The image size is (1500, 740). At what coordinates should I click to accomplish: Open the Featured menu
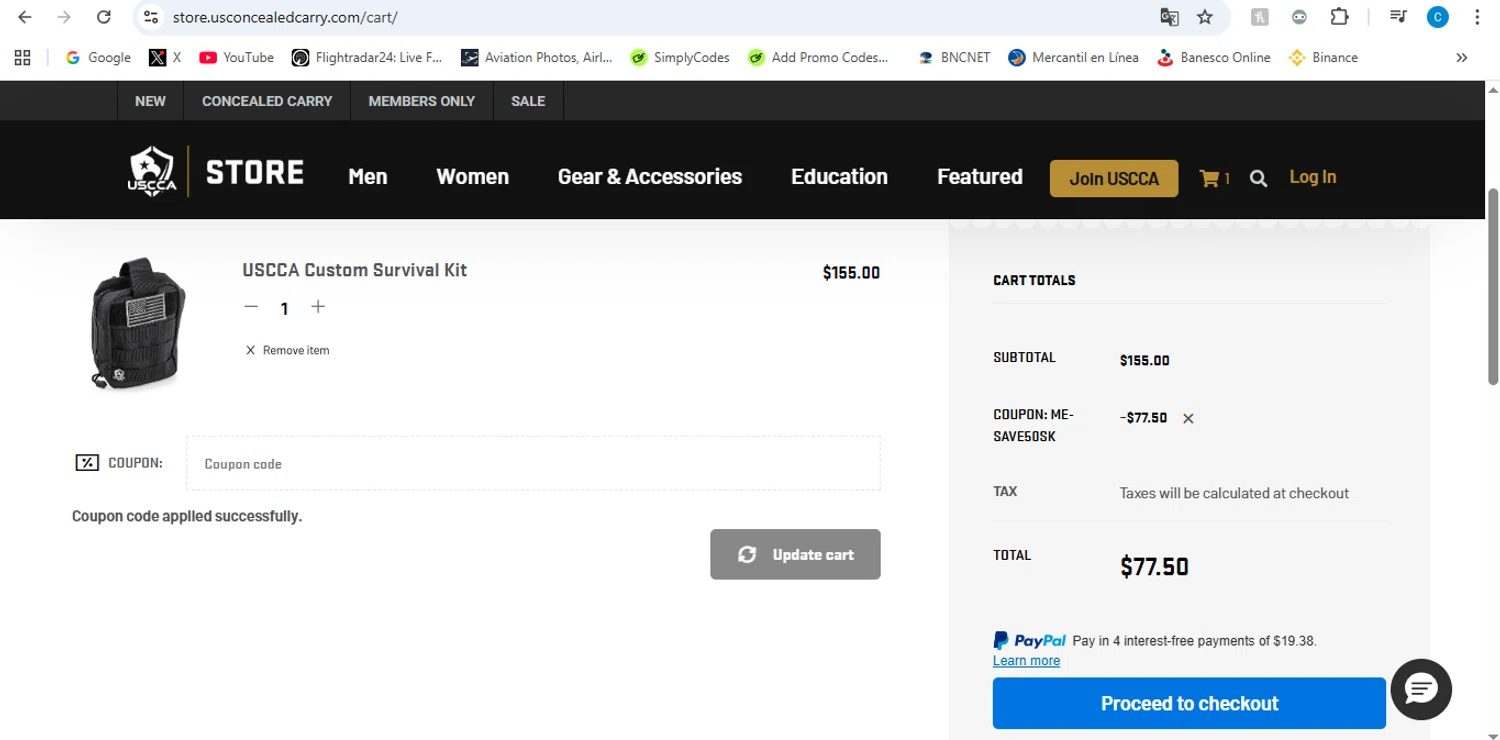(980, 177)
